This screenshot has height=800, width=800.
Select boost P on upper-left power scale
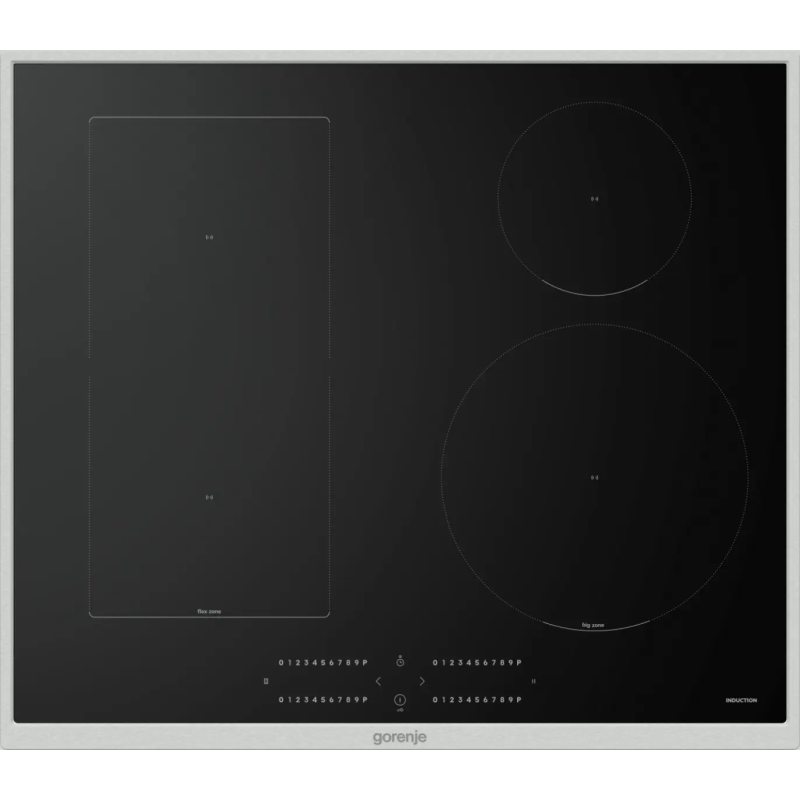pos(365,663)
